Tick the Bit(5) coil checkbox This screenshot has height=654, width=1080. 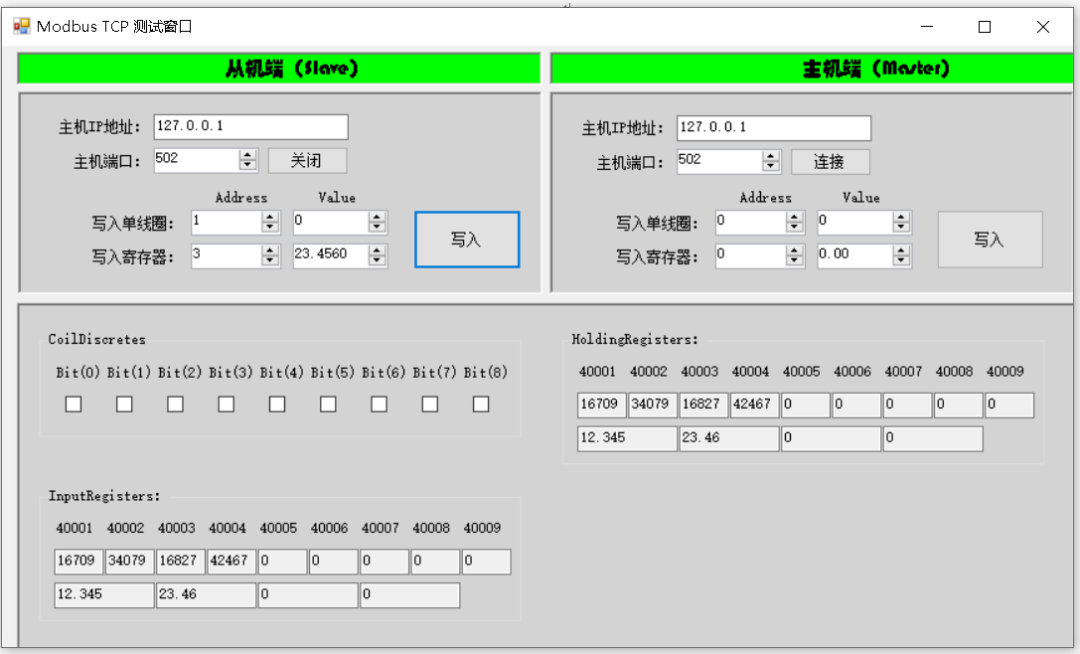click(x=328, y=404)
